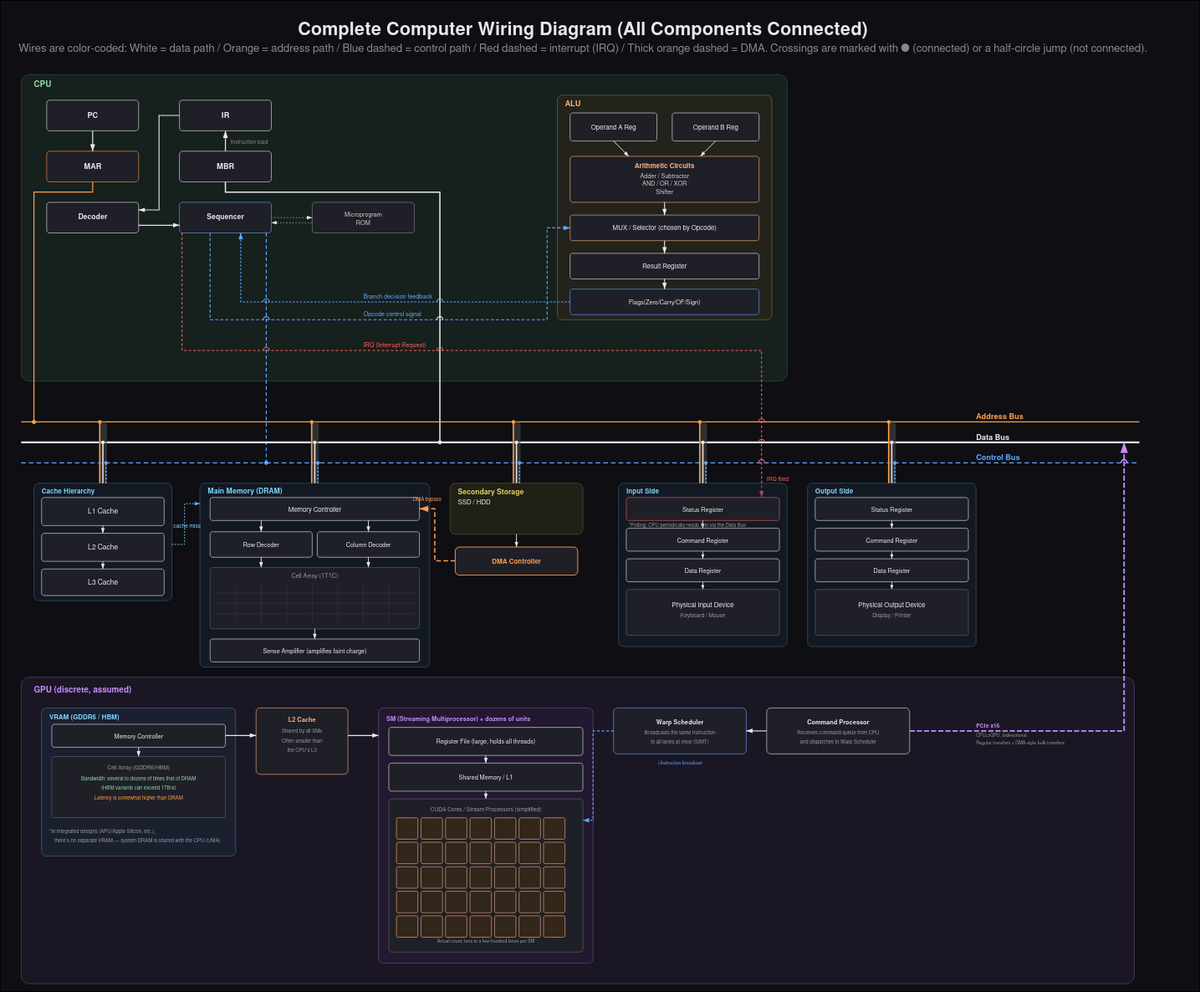Click the 'Cache Hierarchy' heading
Viewport: 1200px width, 992px height.
67,491
